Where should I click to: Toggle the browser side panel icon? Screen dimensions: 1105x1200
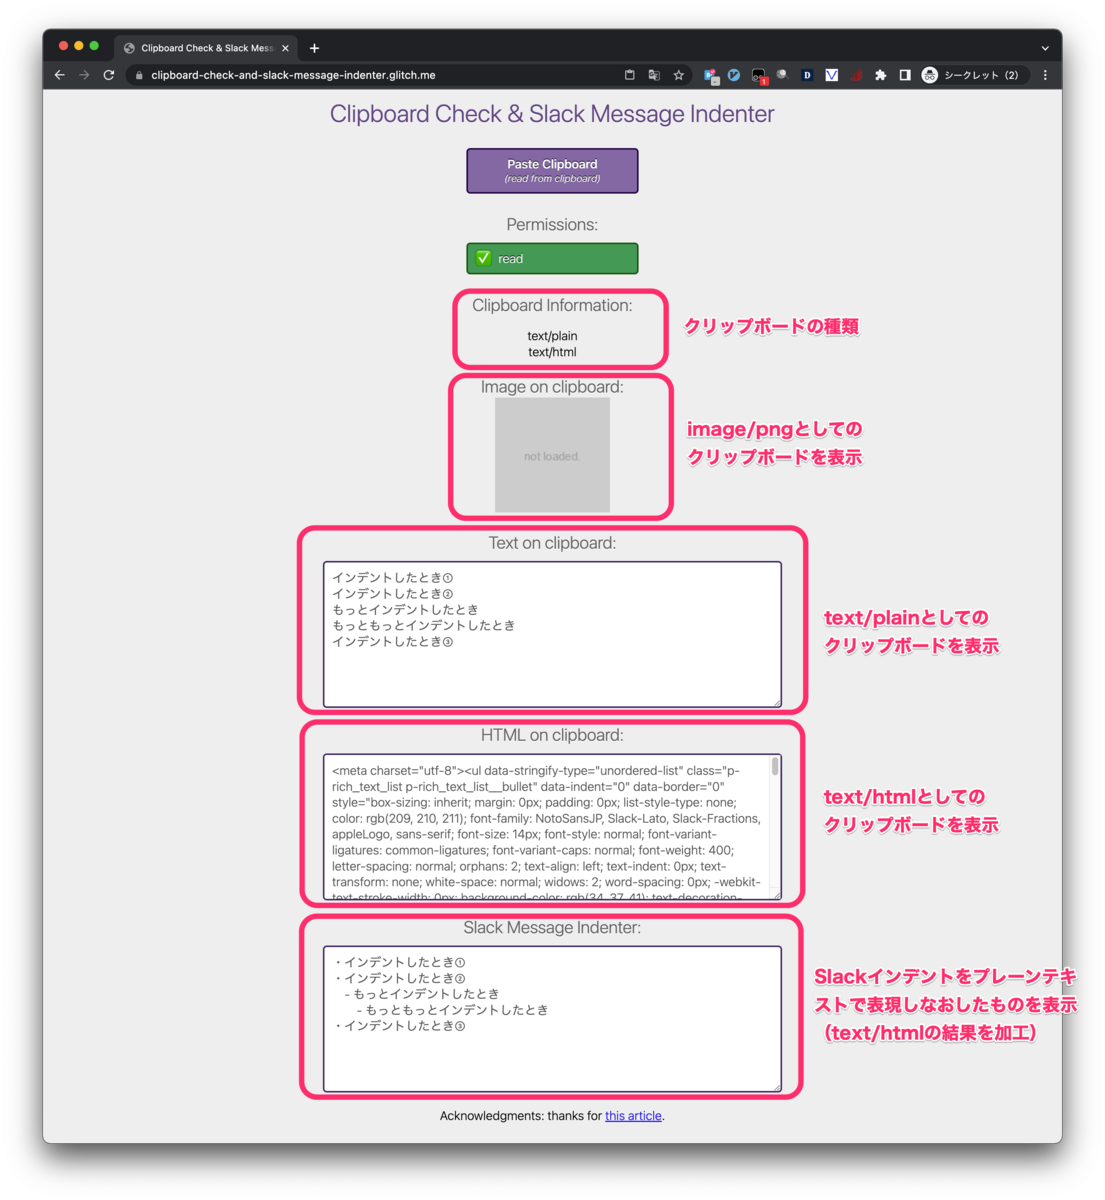pyautogui.click(x=905, y=75)
